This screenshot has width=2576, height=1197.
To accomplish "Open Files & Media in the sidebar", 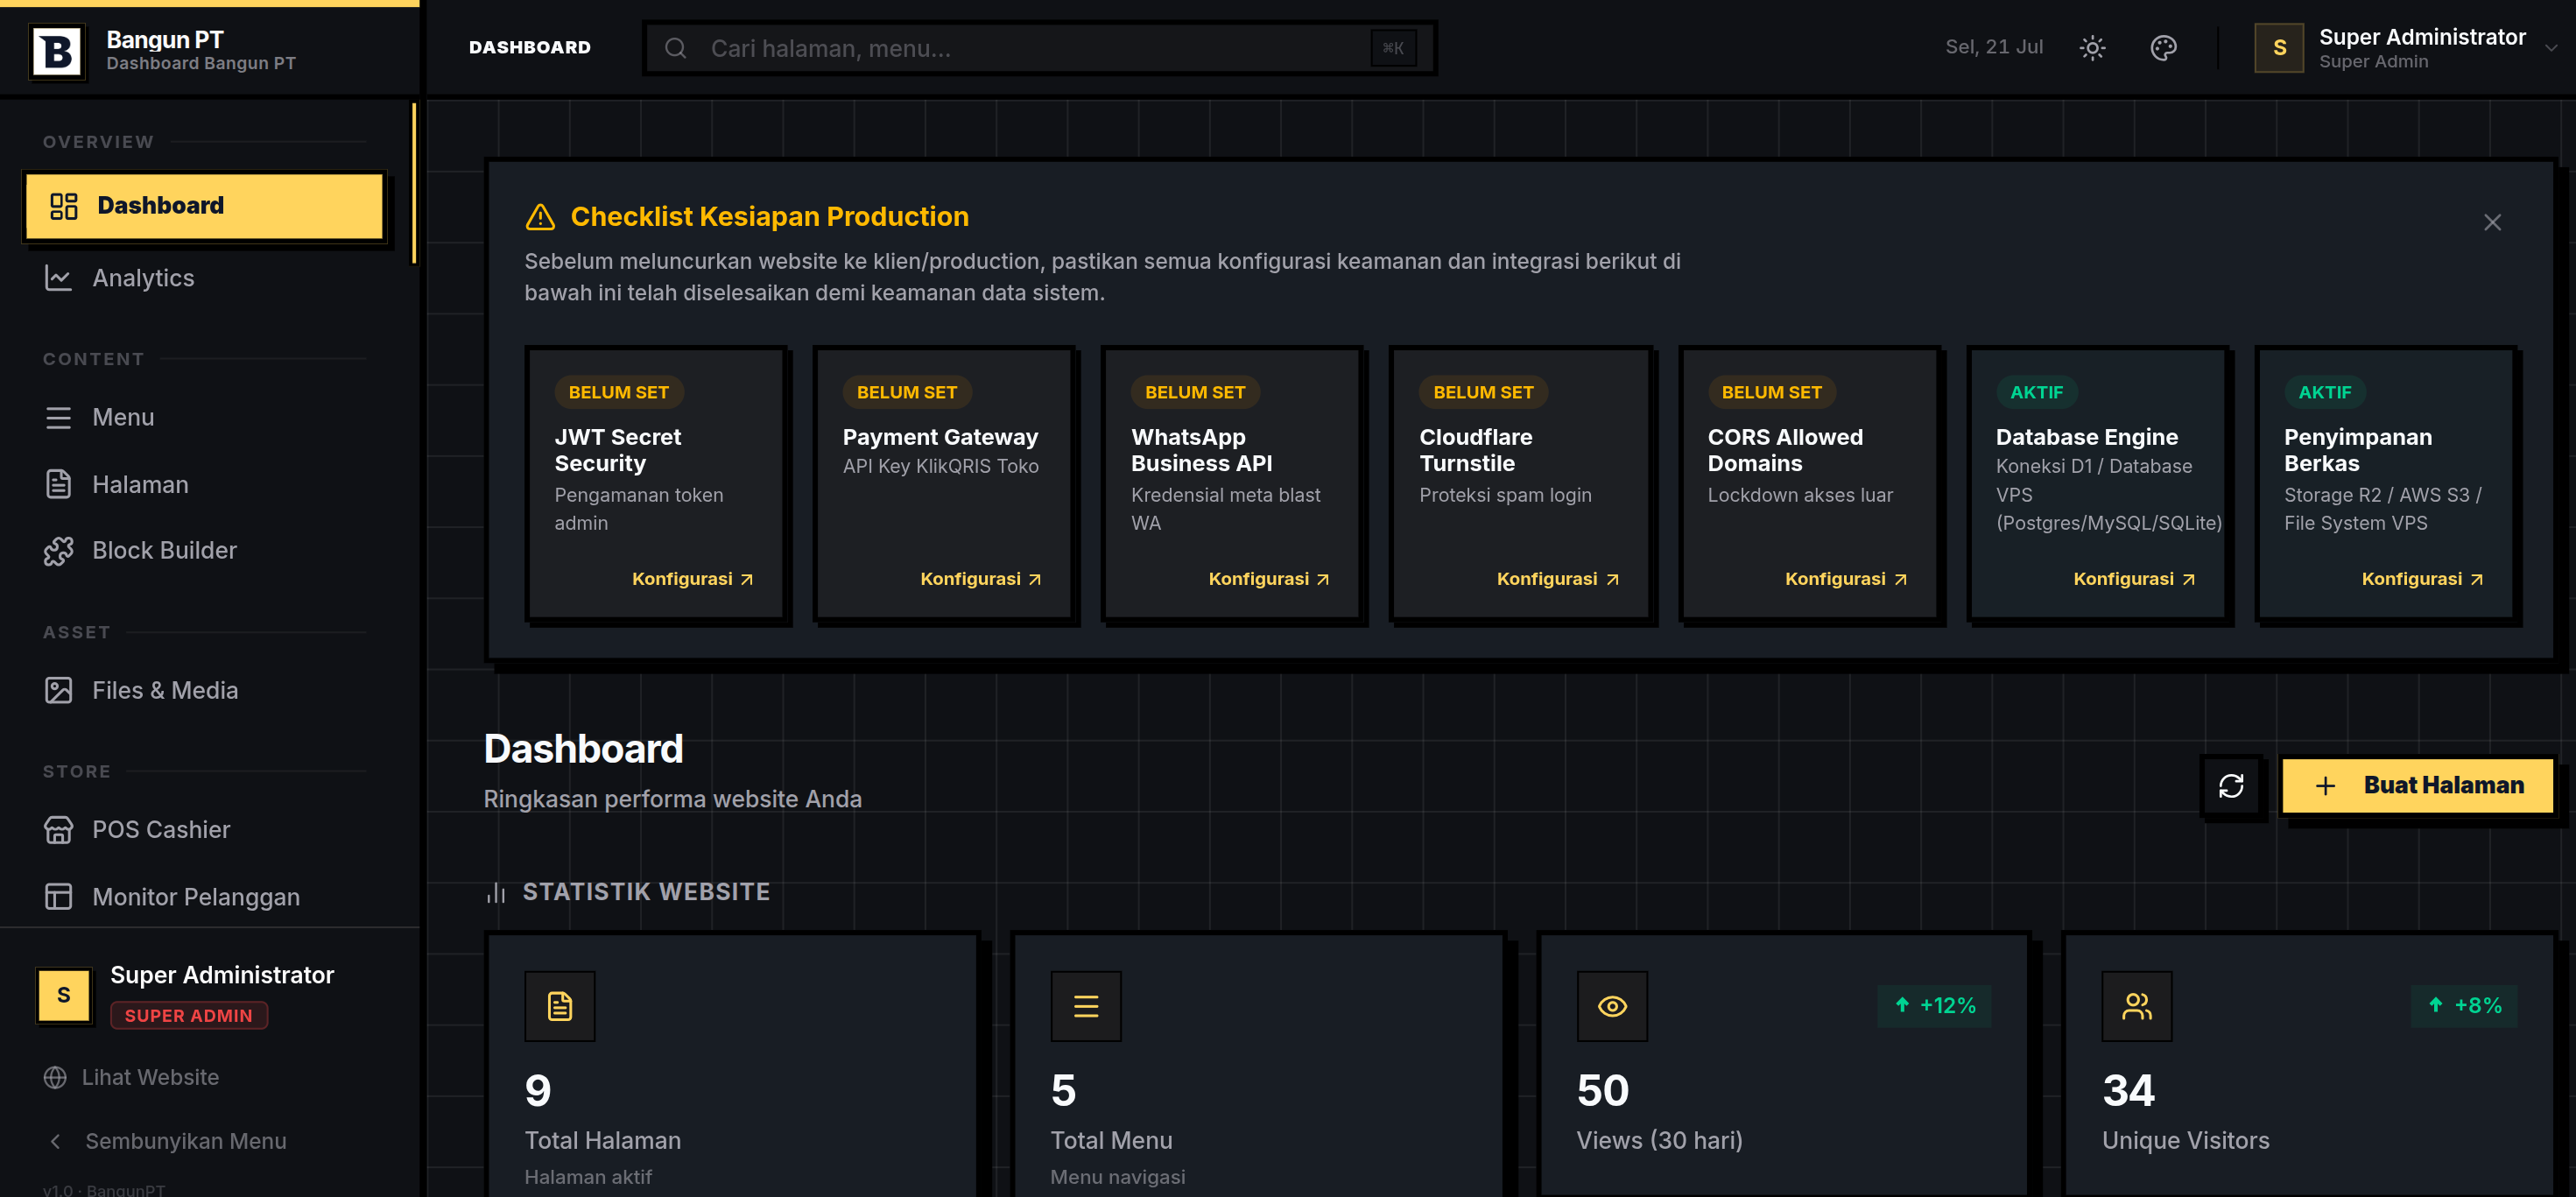I will (204, 690).
